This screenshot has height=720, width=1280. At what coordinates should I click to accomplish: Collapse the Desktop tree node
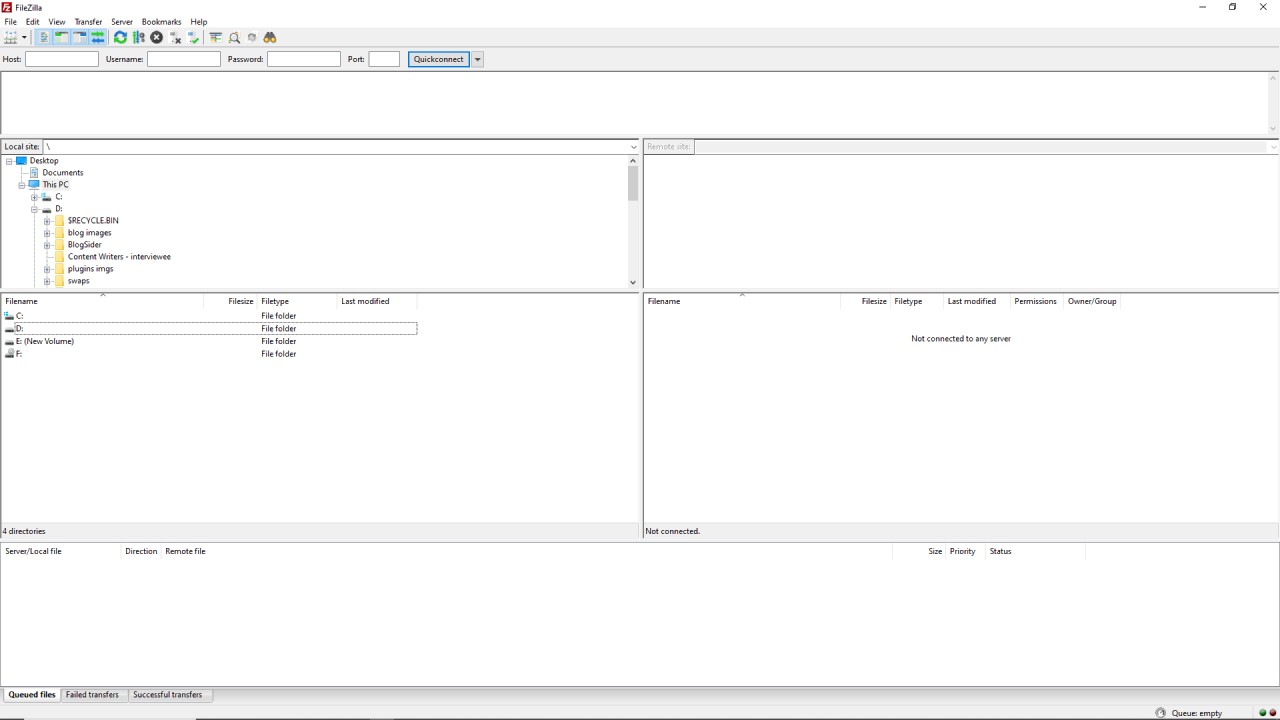(9, 161)
